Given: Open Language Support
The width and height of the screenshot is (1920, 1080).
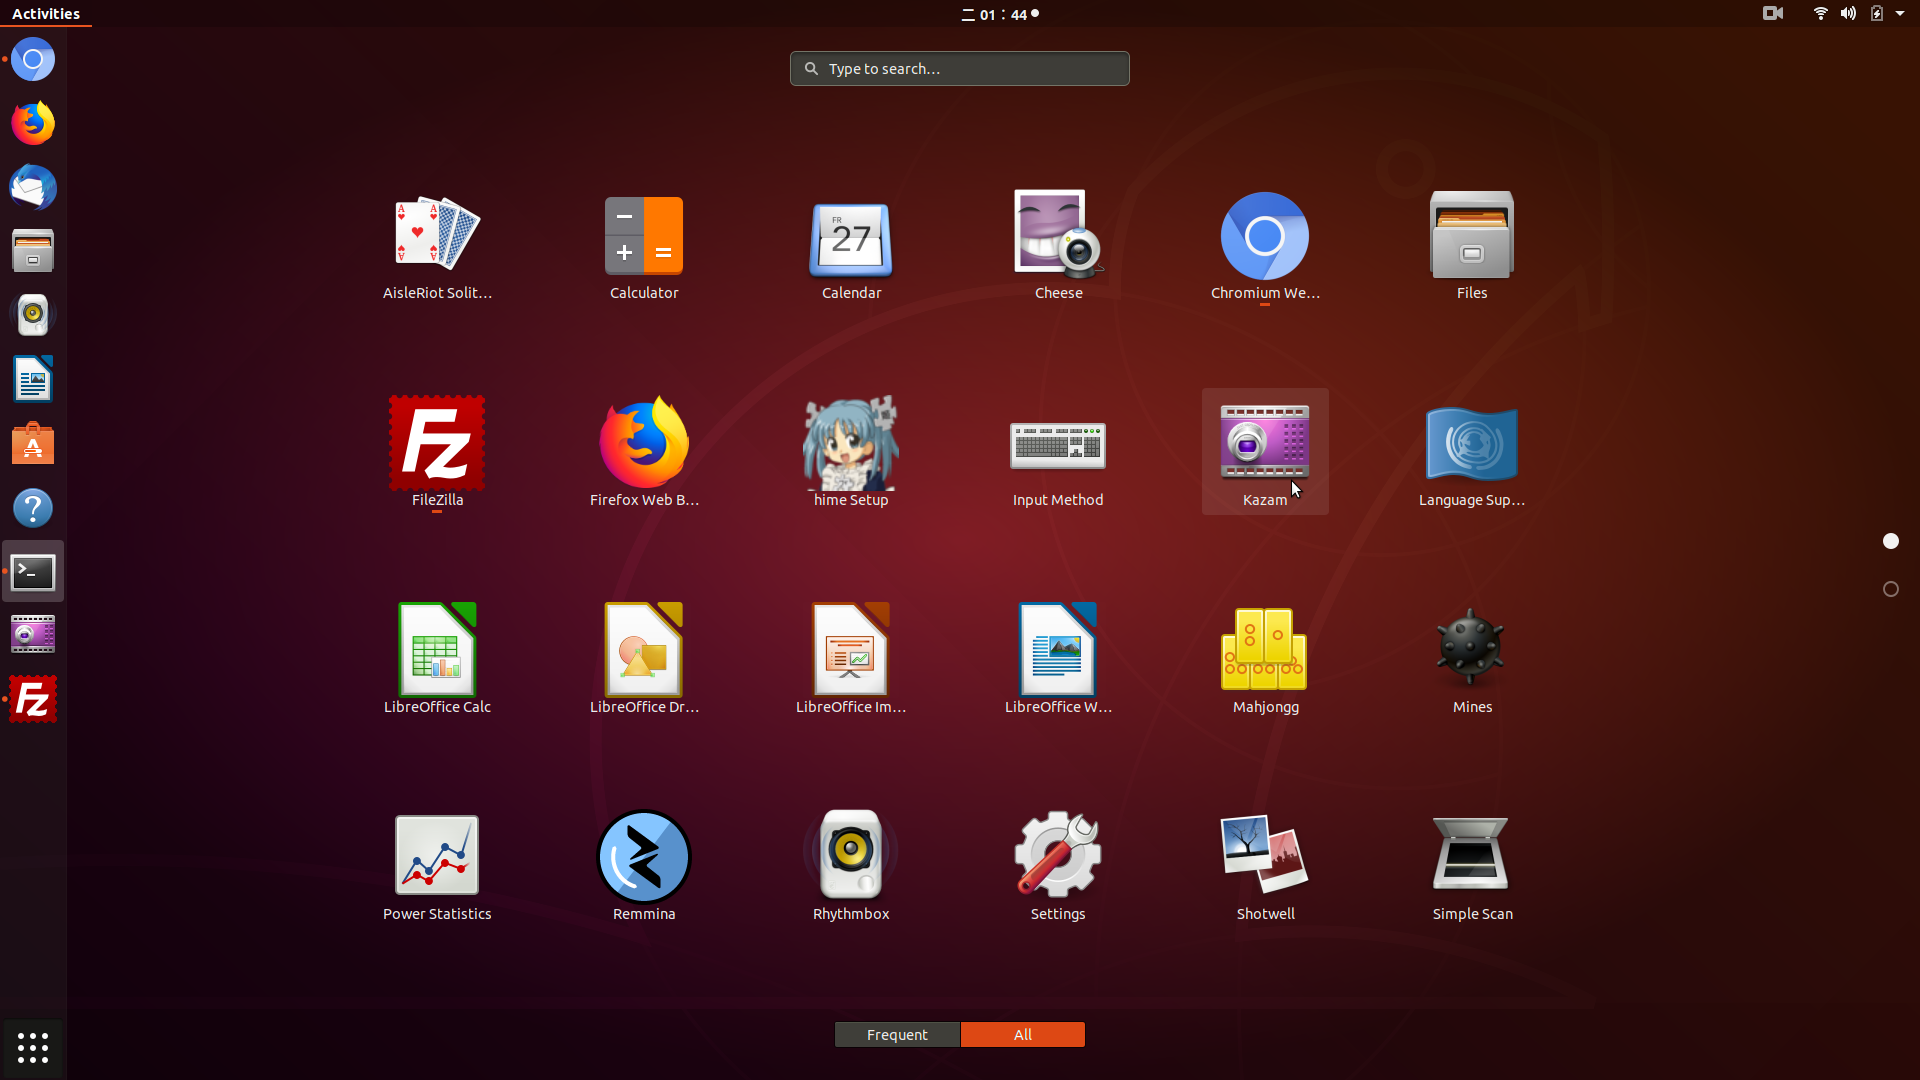Looking at the screenshot, I should click(x=1472, y=452).
